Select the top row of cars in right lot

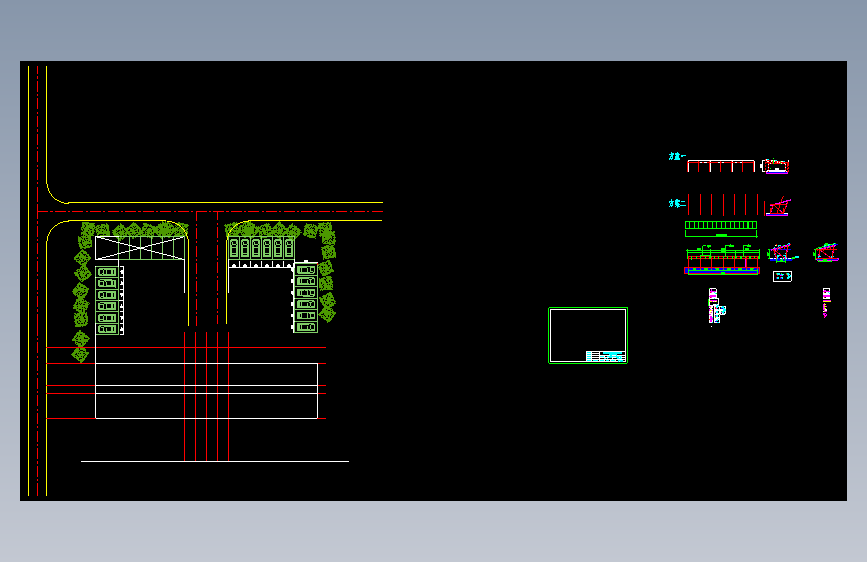point(261,248)
